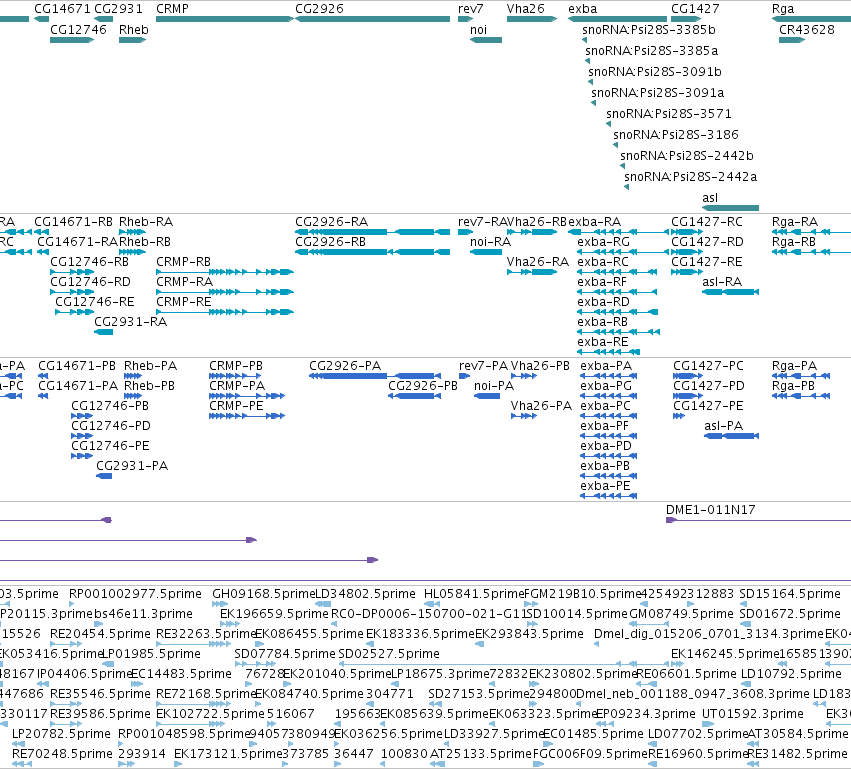Viewport: 851px width, 769px height.
Task: Select the CG1427-PE protein label
Action: (x=708, y=406)
